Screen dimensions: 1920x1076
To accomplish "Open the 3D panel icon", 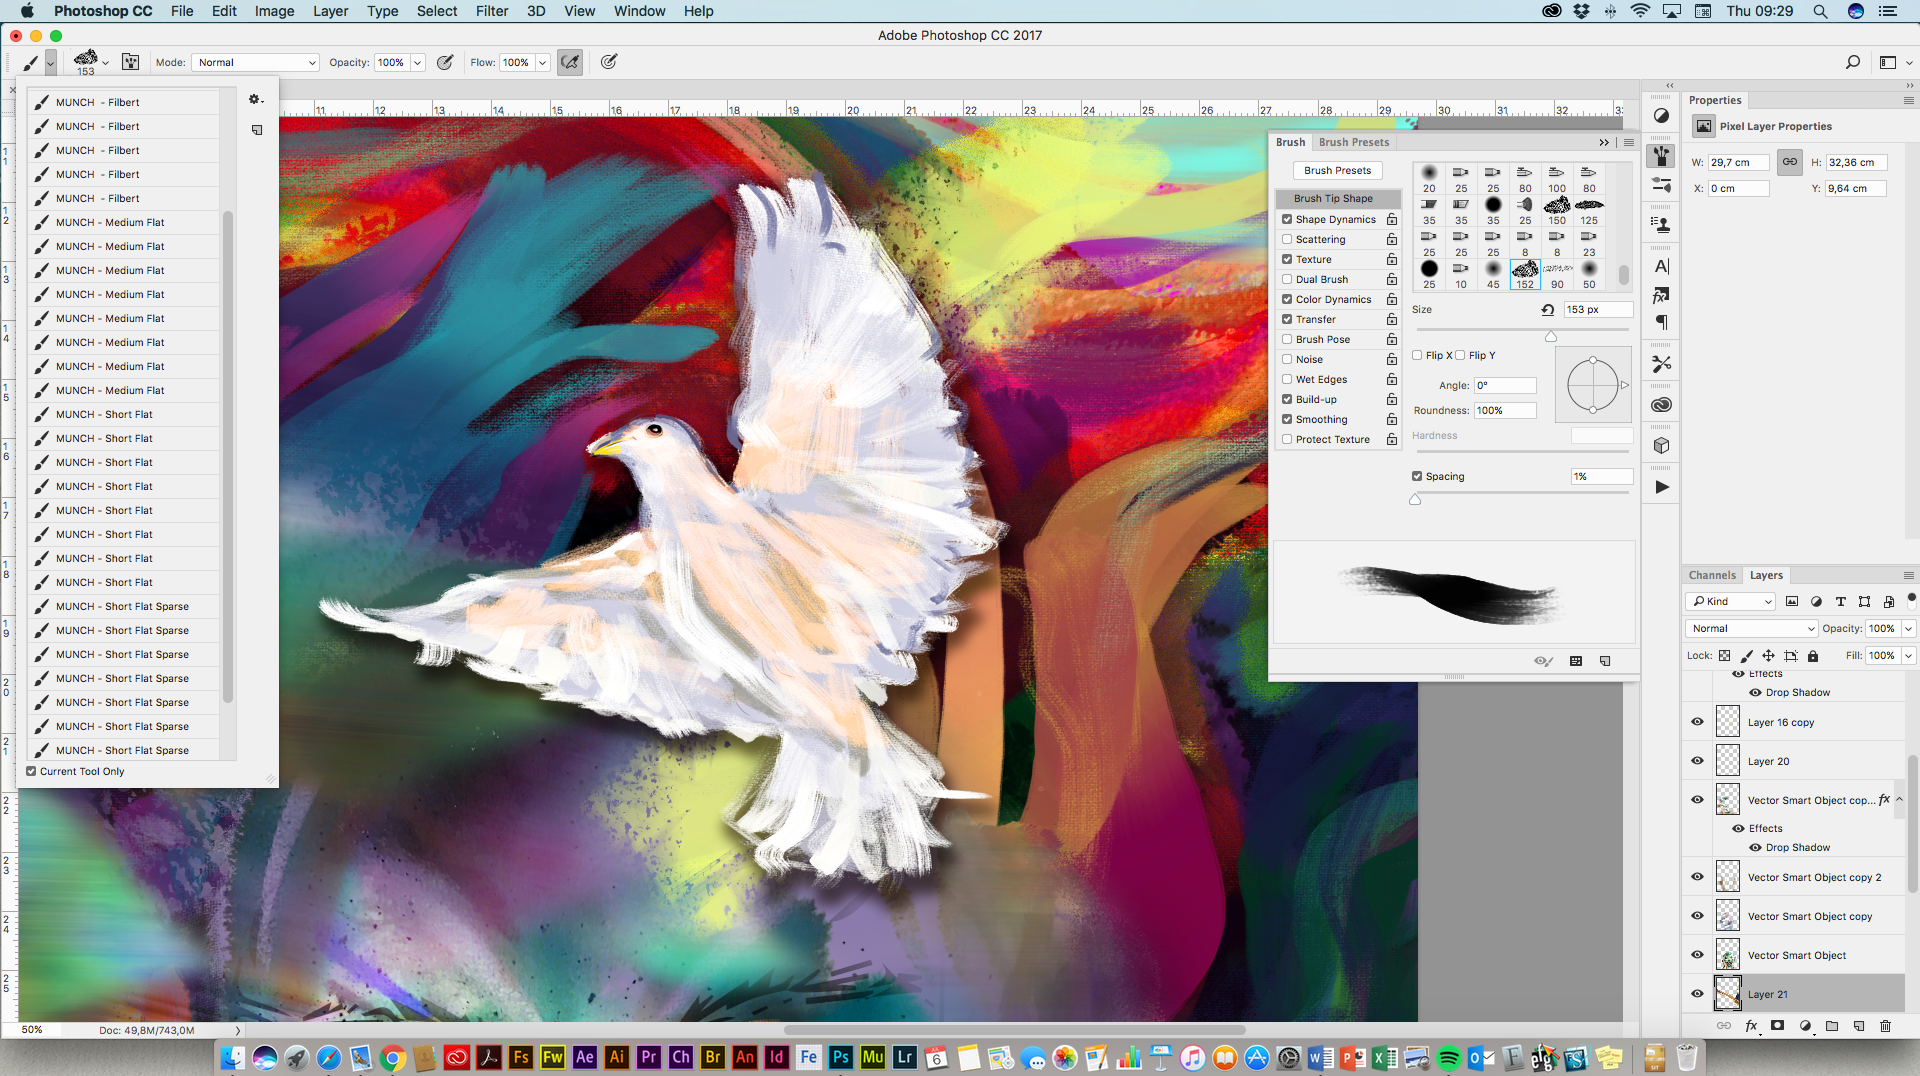I will pos(1661,446).
